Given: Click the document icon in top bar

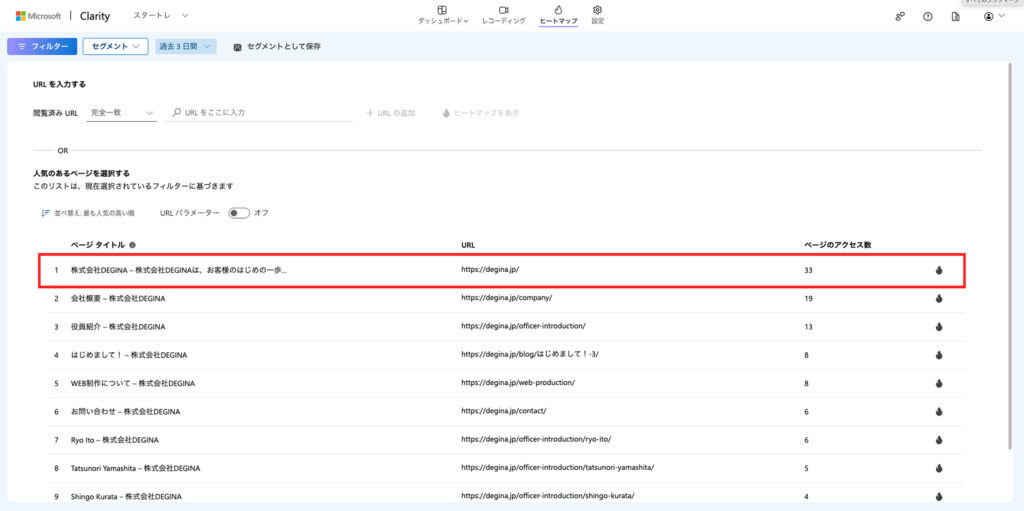Looking at the screenshot, I should click(x=955, y=16).
